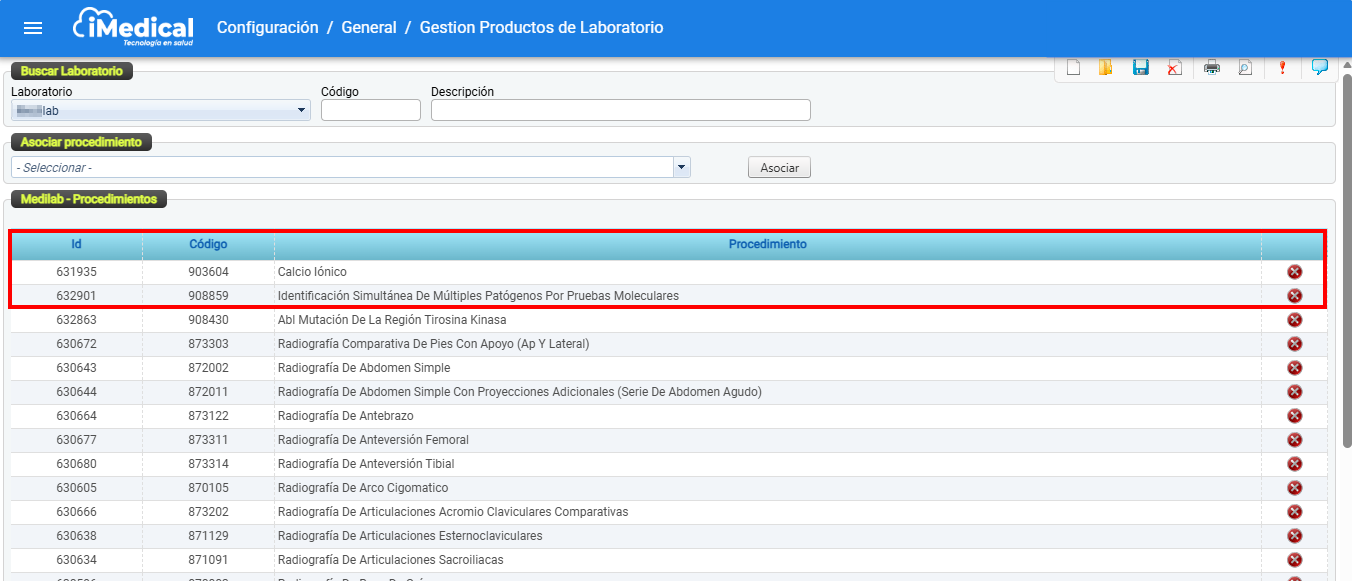Delete the Radiografía De Antebrazo row
This screenshot has height=581, width=1352.
pyautogui.click(x=1294, y=416)
